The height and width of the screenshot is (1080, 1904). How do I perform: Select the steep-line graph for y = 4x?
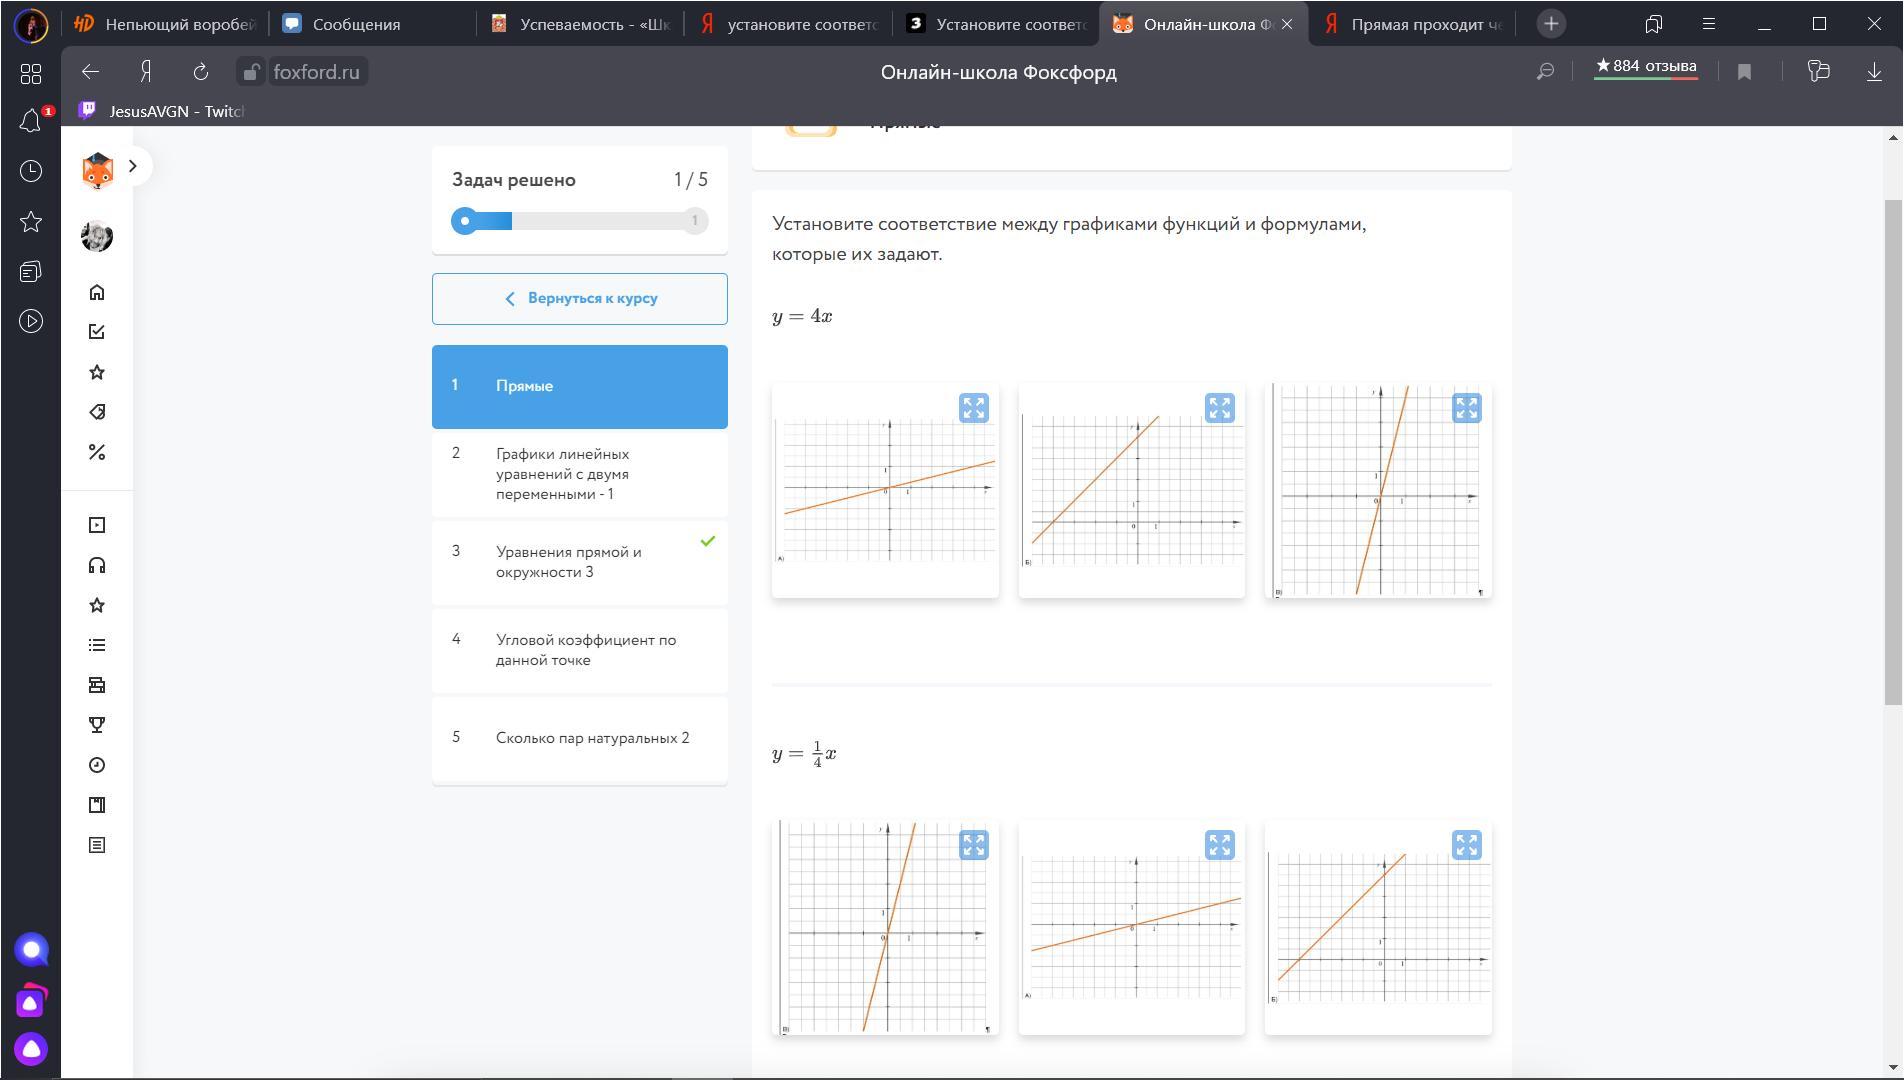tap(1378, 490)
